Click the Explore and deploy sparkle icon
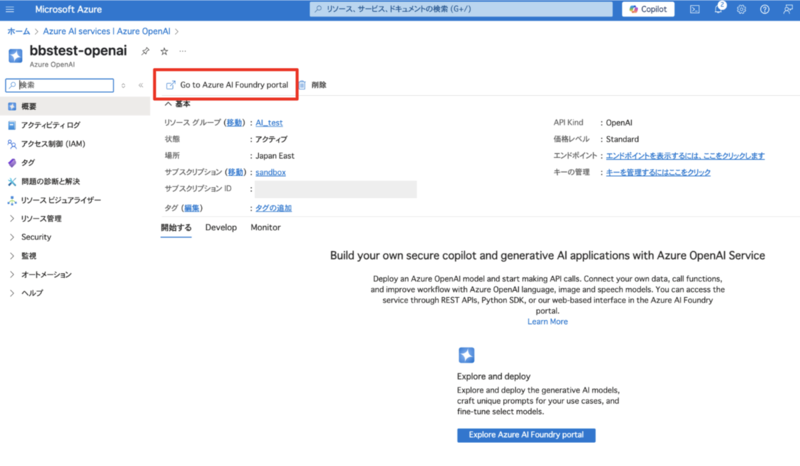 [466, 355]
